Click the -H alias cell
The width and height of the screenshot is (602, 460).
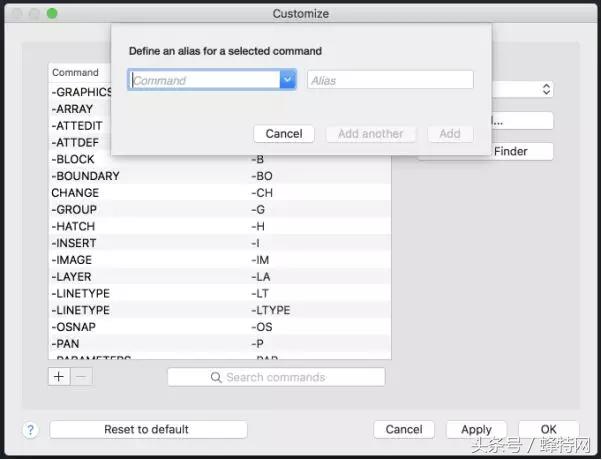258,227
